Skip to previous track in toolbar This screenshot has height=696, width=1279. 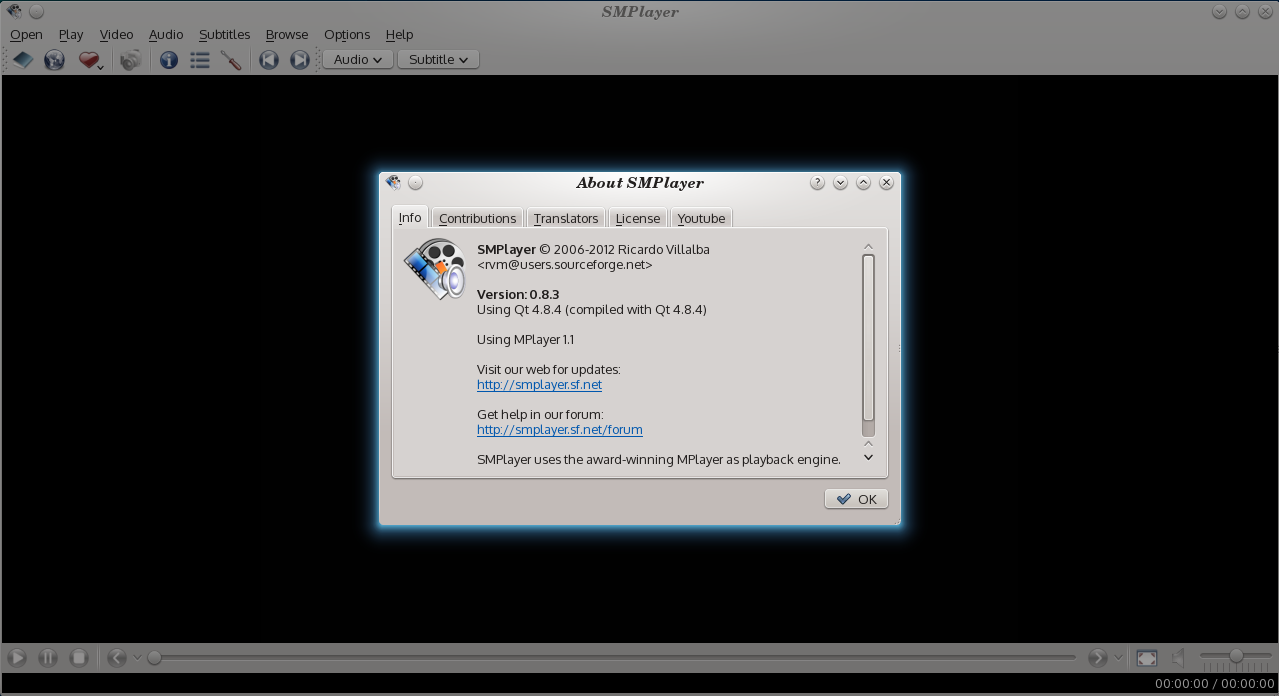point(268,60)
